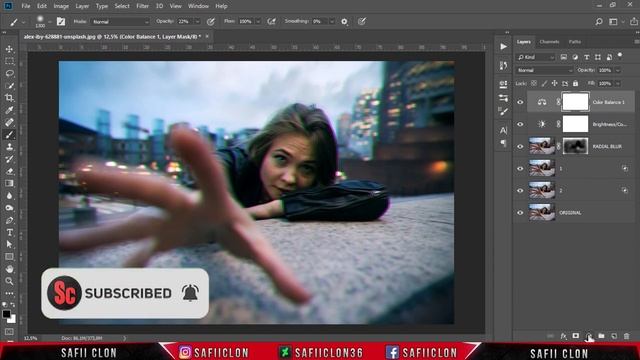Viewport: 640px width, 360px height.
Task: Click the search magnifier in options bar
Action: pyautogui.click(x=598, y=22)
